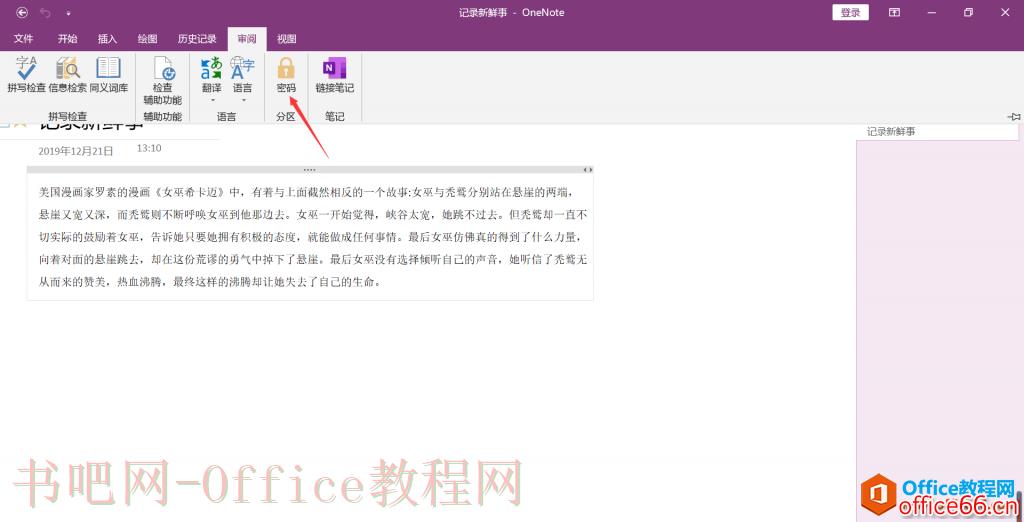Click the back arrow in the title bar
Viewport: 1024px width, 522px height.
(x=22, y=12)
